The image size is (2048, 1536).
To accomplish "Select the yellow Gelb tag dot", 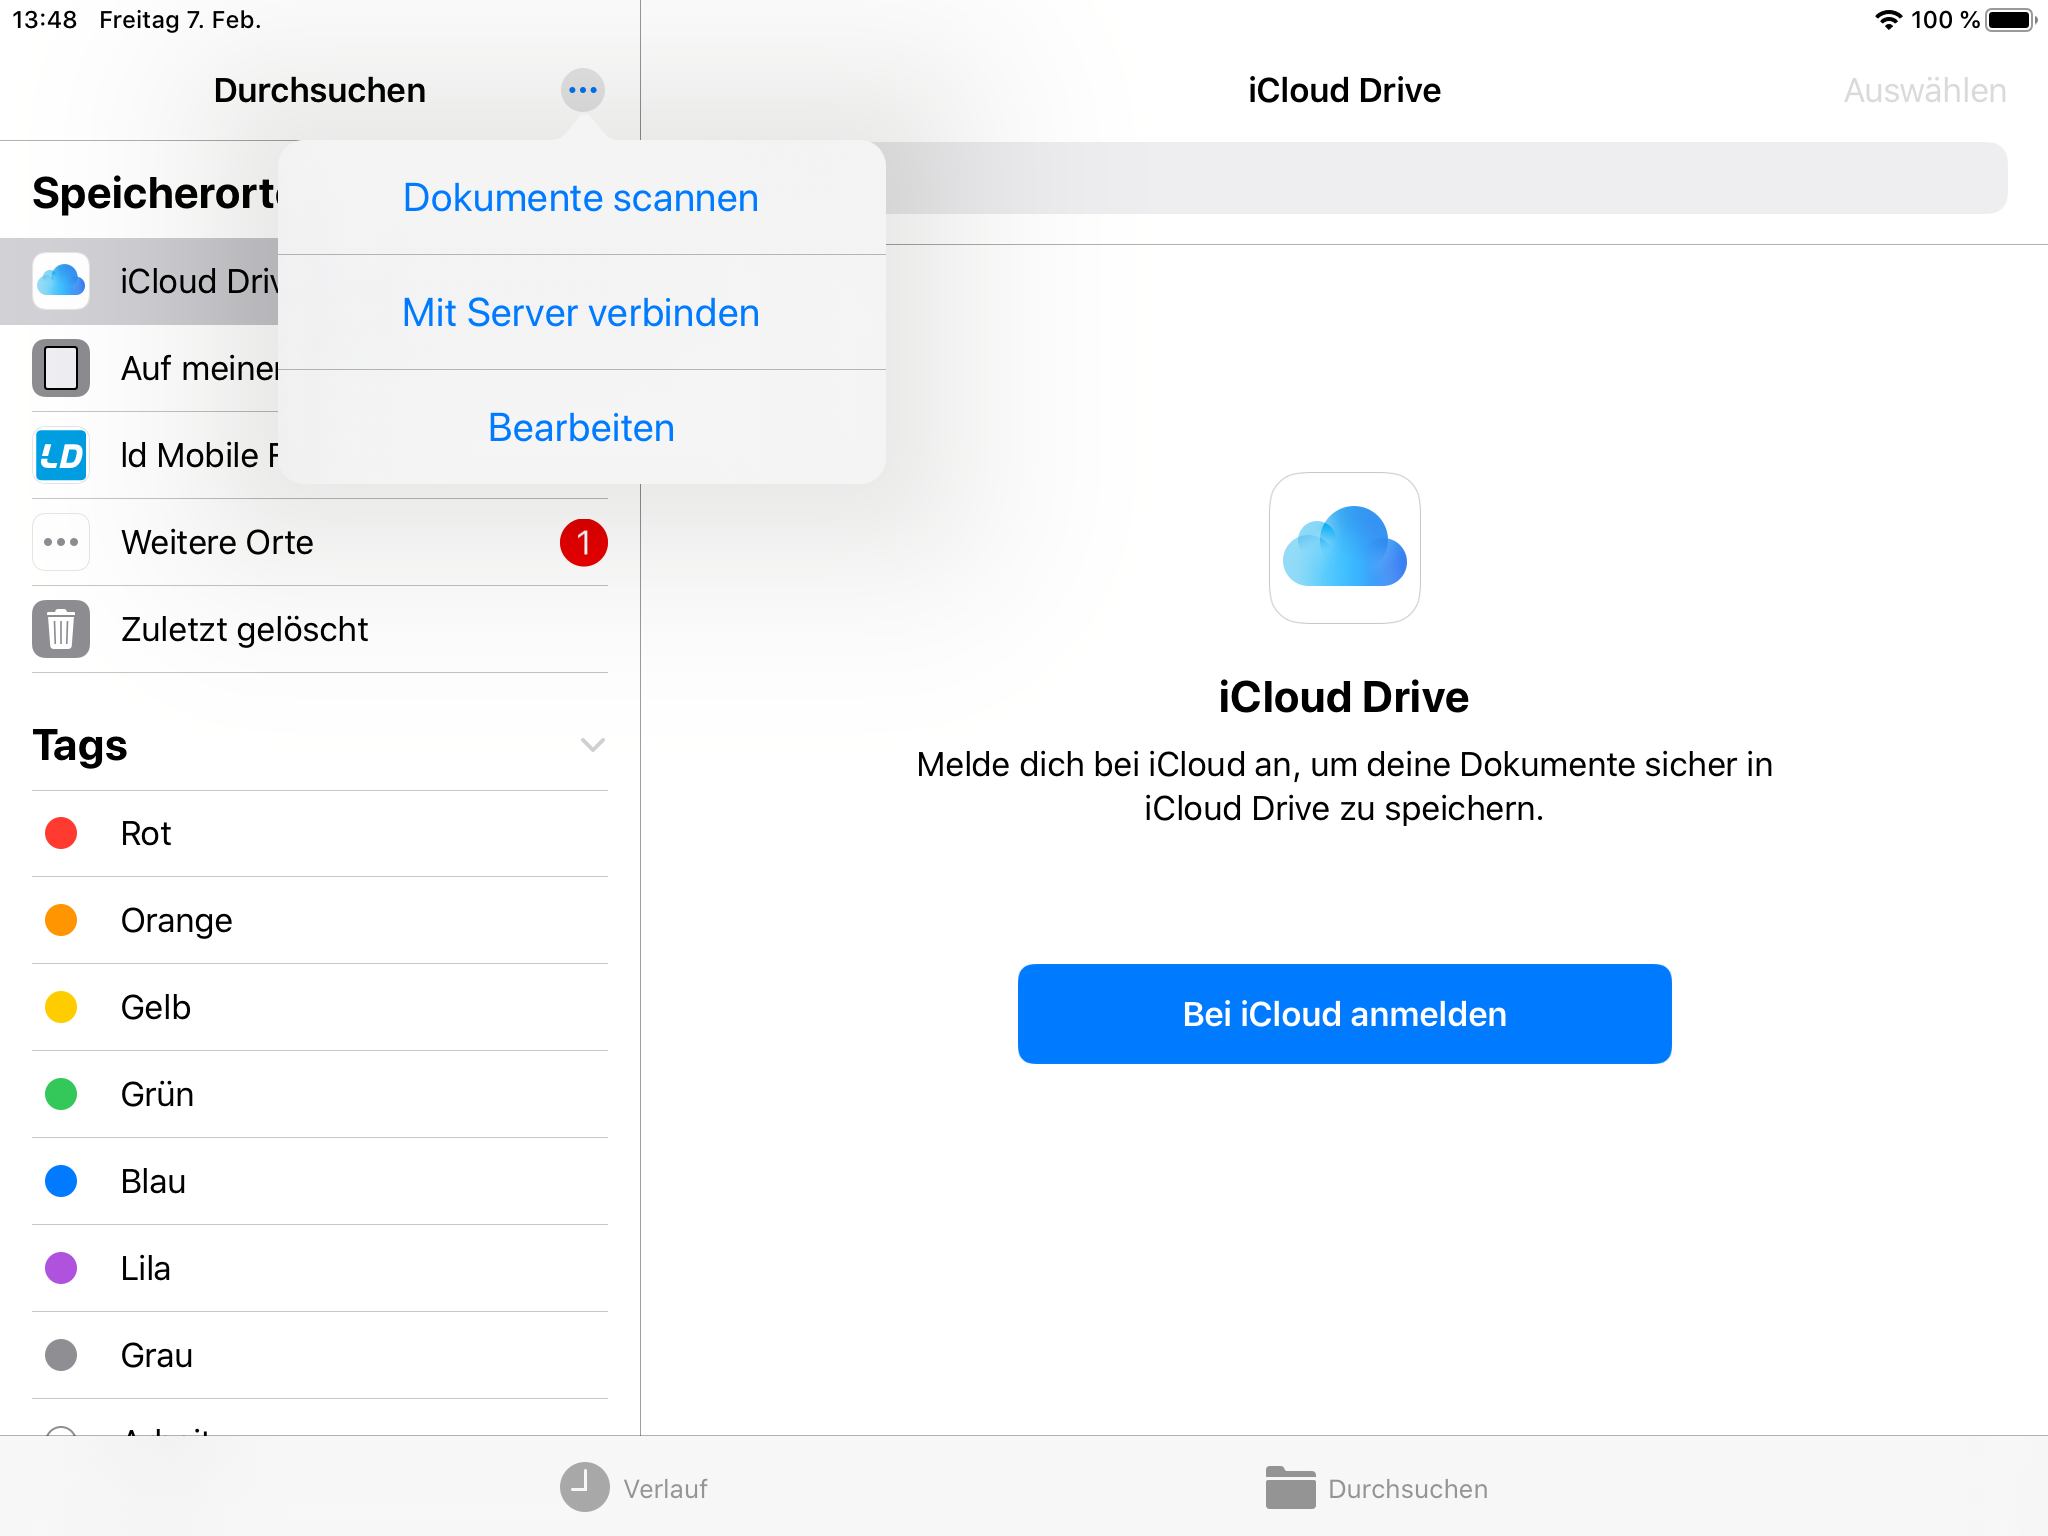I will tap(61, 1007).
